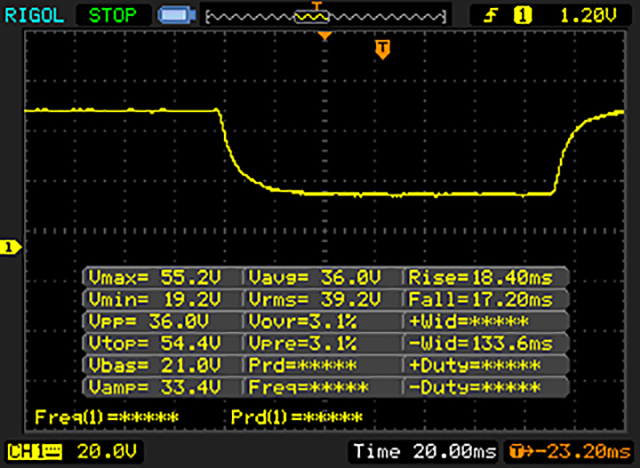Click the rising edge trigger icon

click(x=491, y=16)
